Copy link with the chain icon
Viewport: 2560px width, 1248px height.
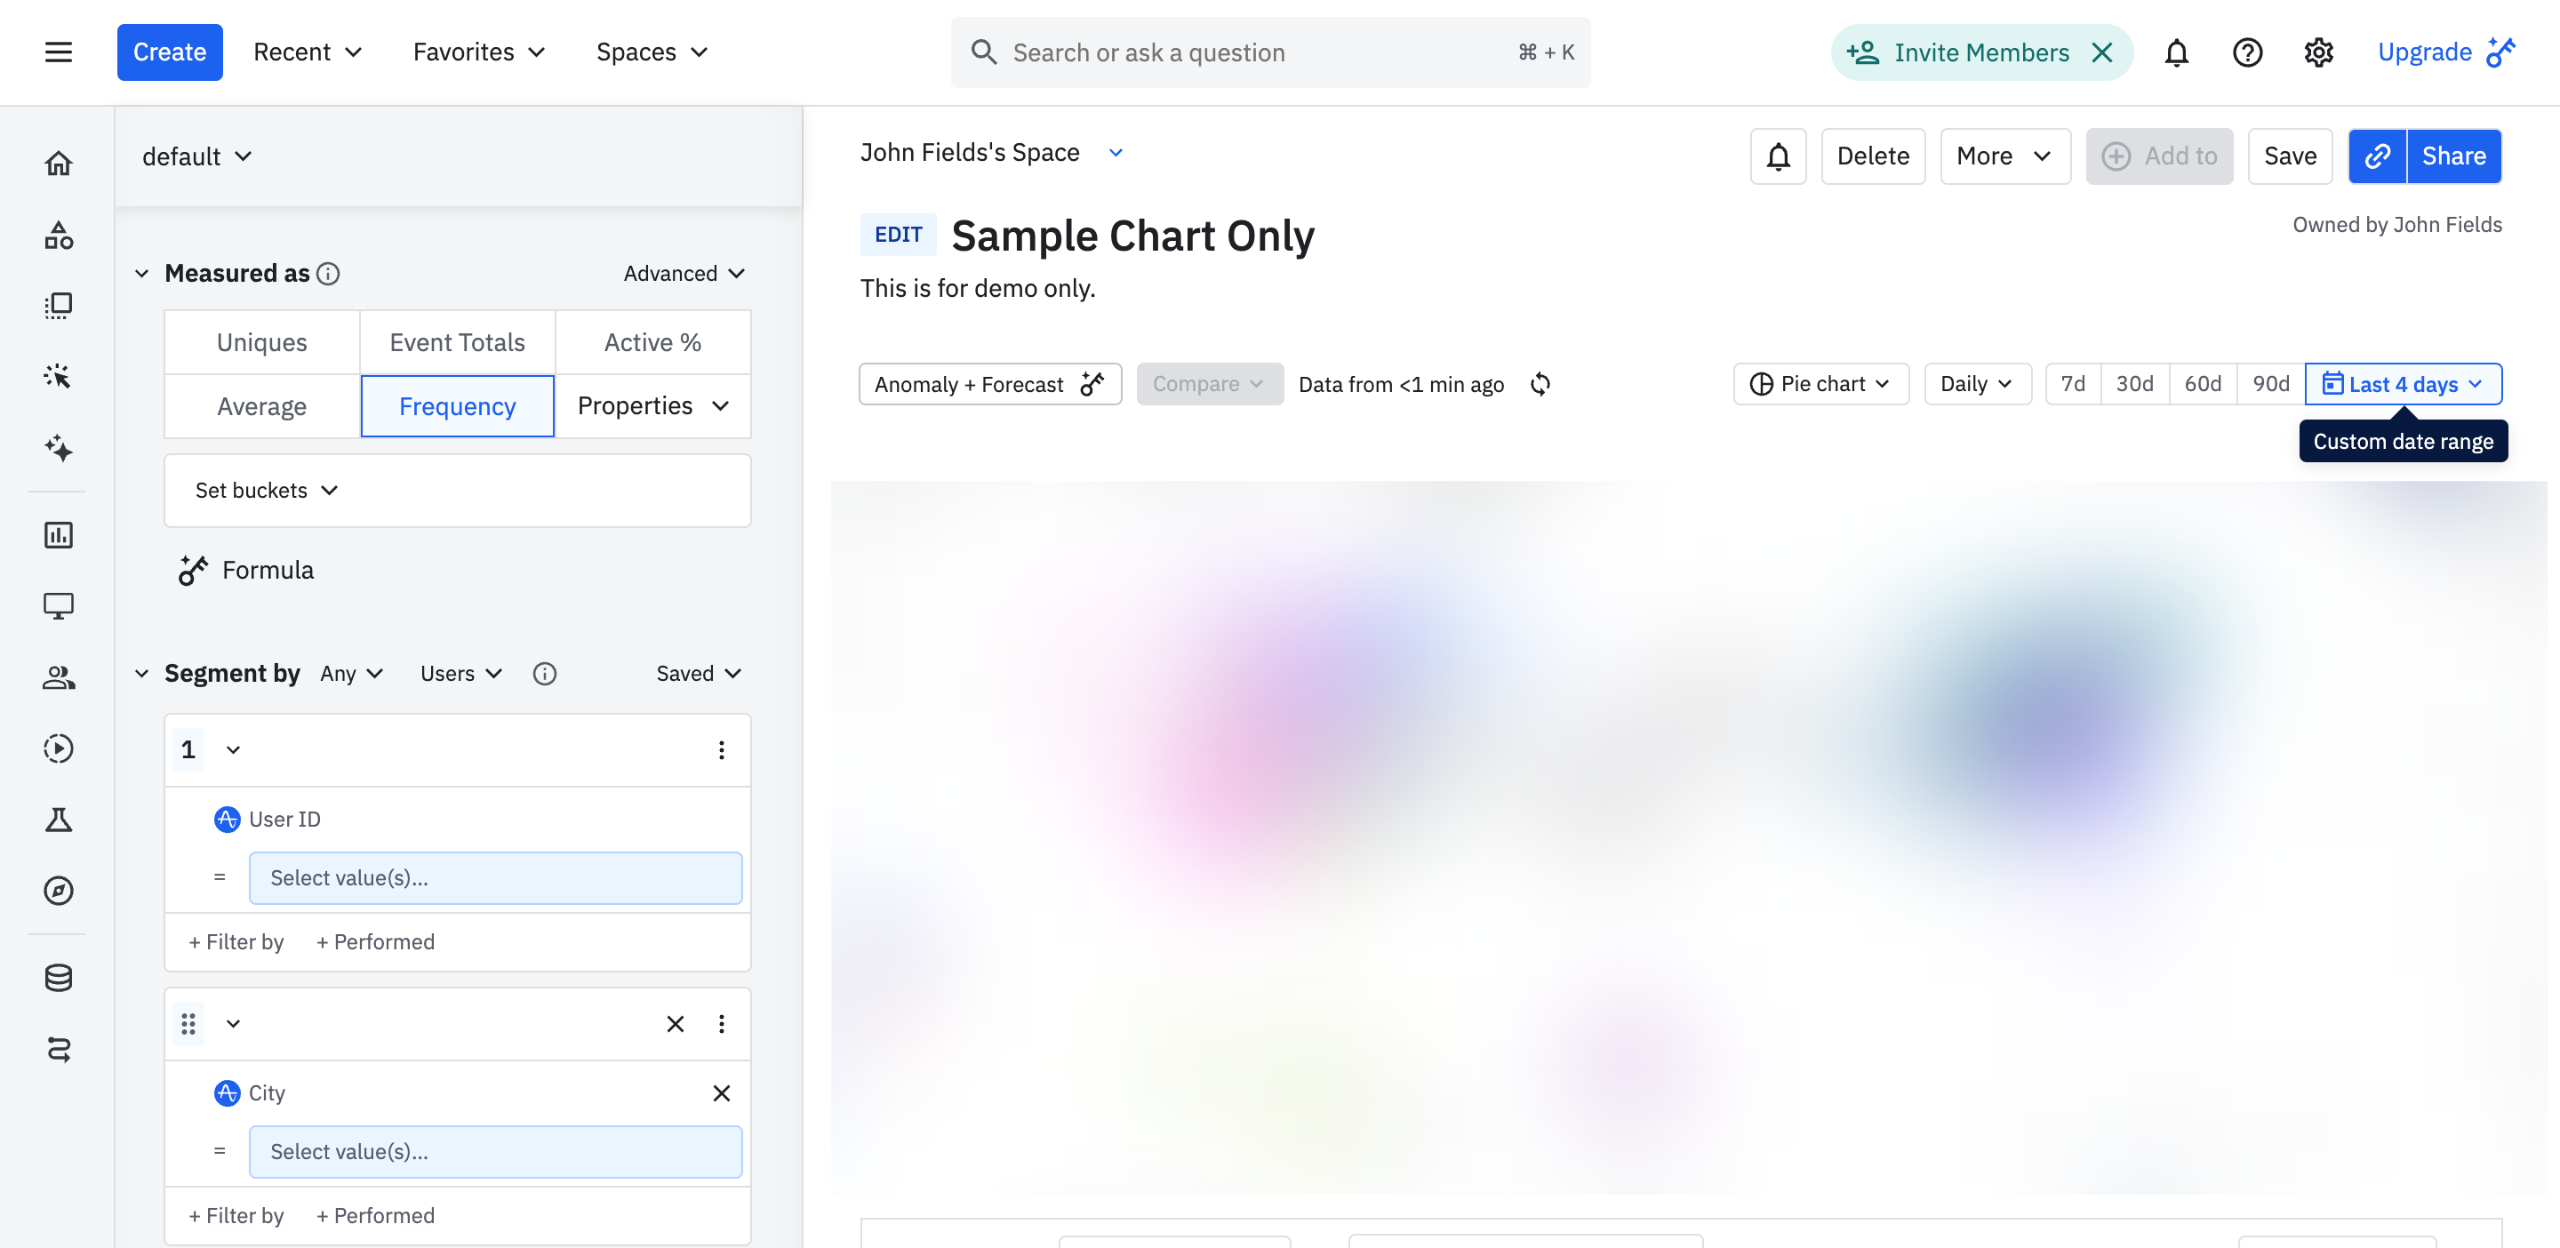click(x=2377, y=156)
